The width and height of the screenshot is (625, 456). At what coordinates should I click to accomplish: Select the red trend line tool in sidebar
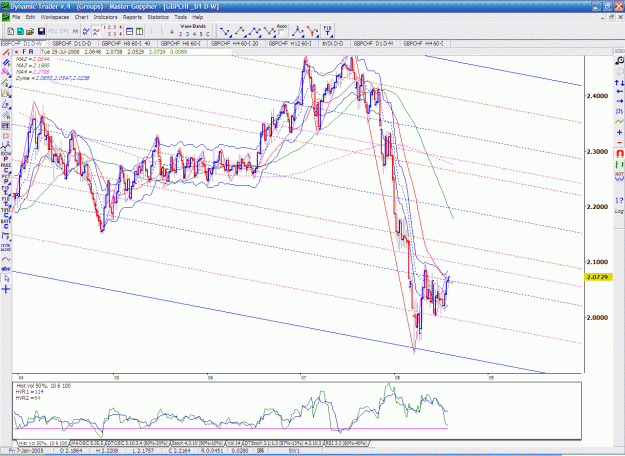click(6, 53)
